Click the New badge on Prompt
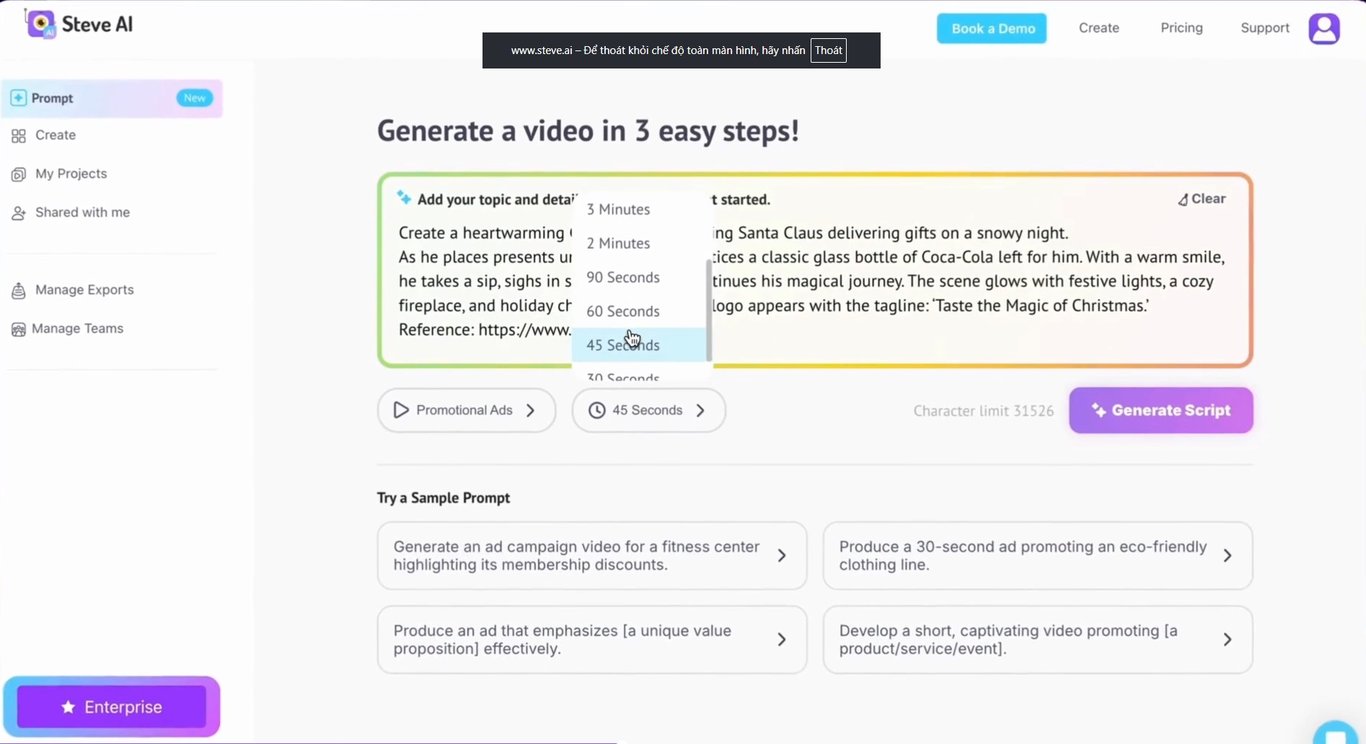 (195, 98)
